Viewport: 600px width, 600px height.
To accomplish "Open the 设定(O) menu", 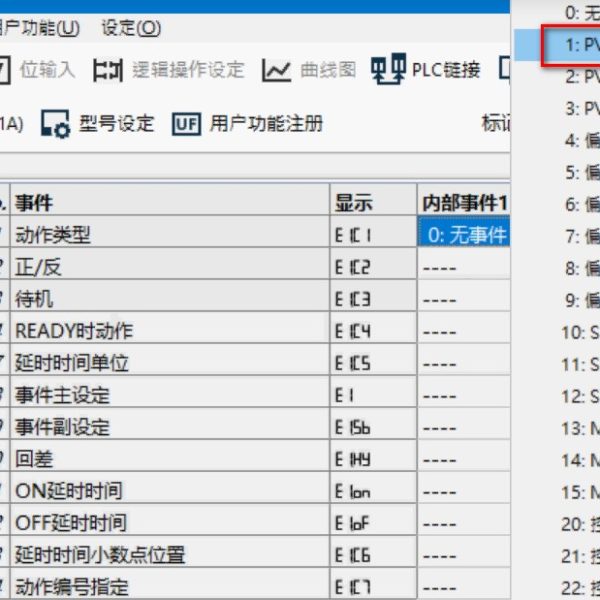I will point(131,28).
